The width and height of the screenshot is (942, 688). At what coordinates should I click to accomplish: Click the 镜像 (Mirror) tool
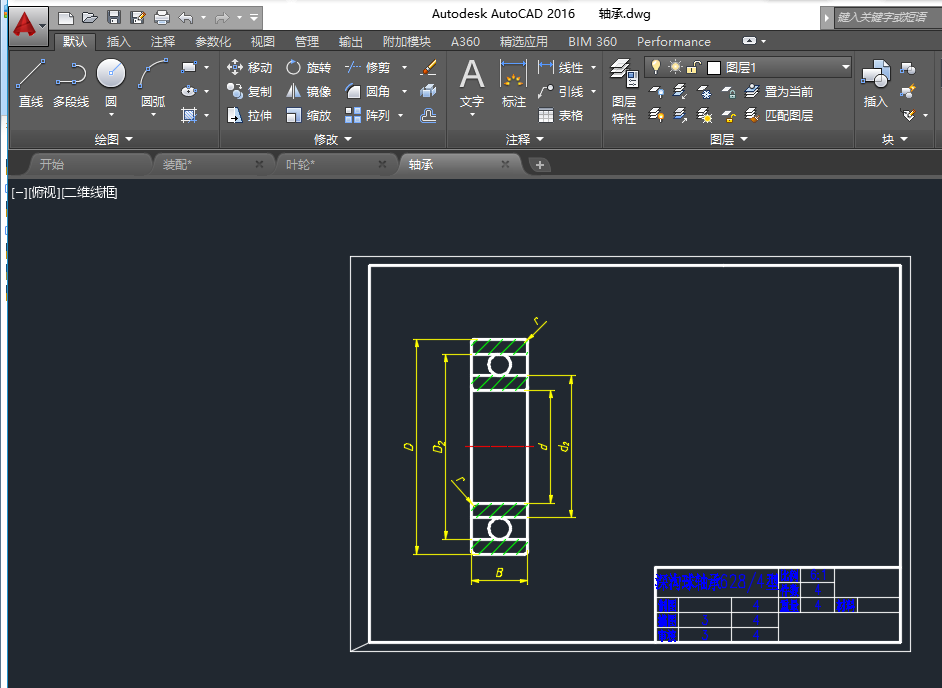pyautogui.click(x=309, y=91)
